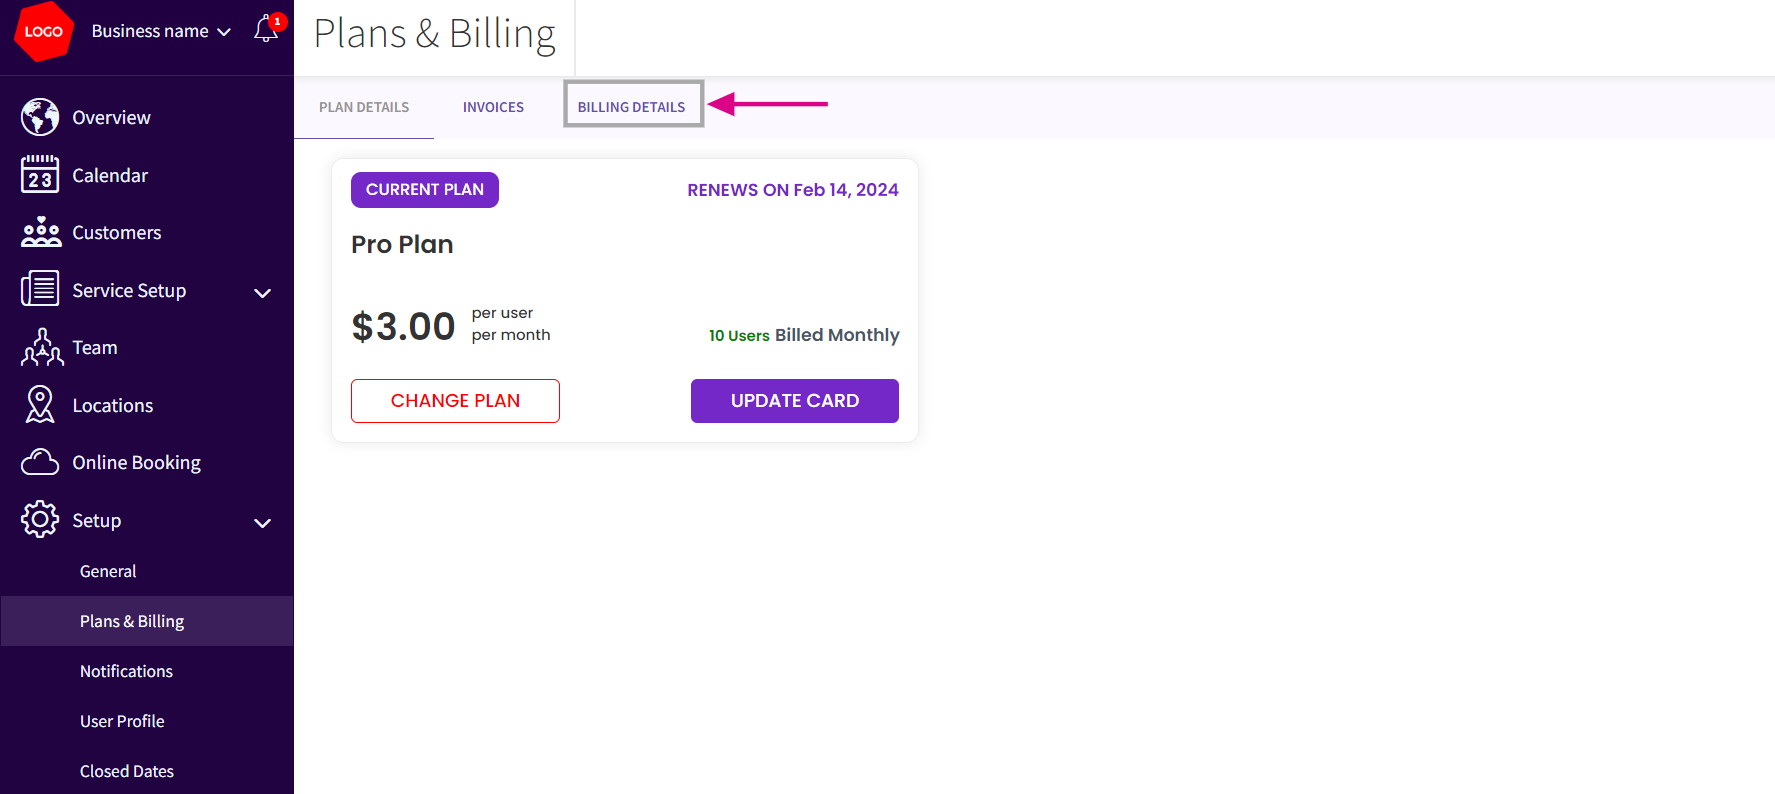Switch to the Billing Details tab

[x=632, y=106]
